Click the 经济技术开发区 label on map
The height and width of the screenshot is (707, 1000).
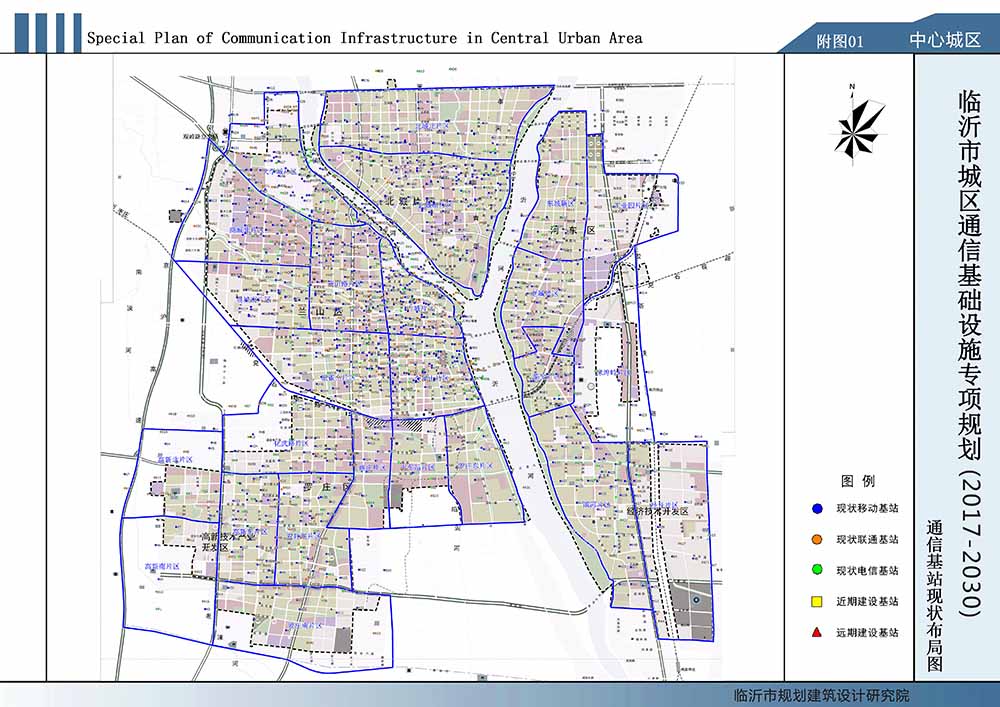point(658,511)
